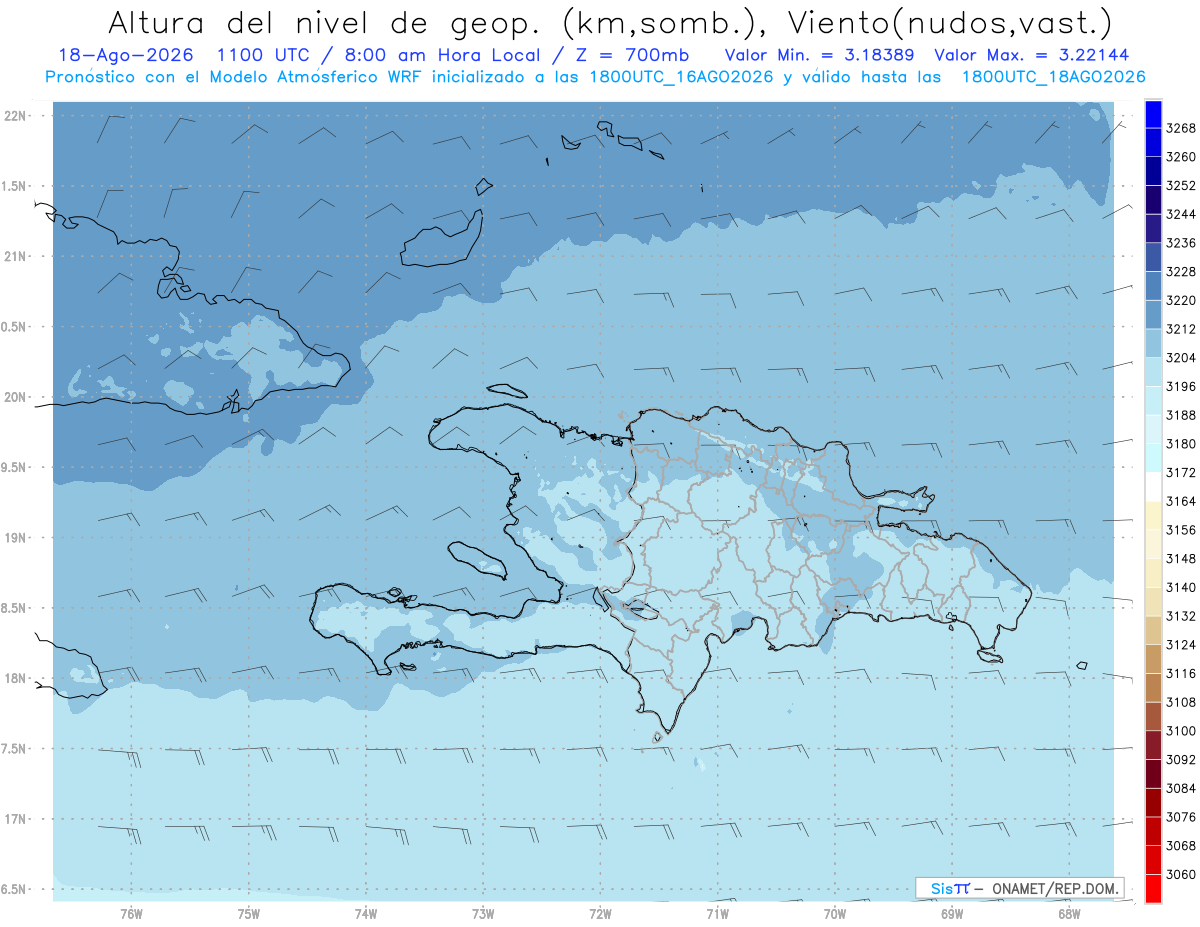Click the '3180' legend value
Image resolution: width=1200 pixels, height=927 pixels.
[x=1181, y=444]
